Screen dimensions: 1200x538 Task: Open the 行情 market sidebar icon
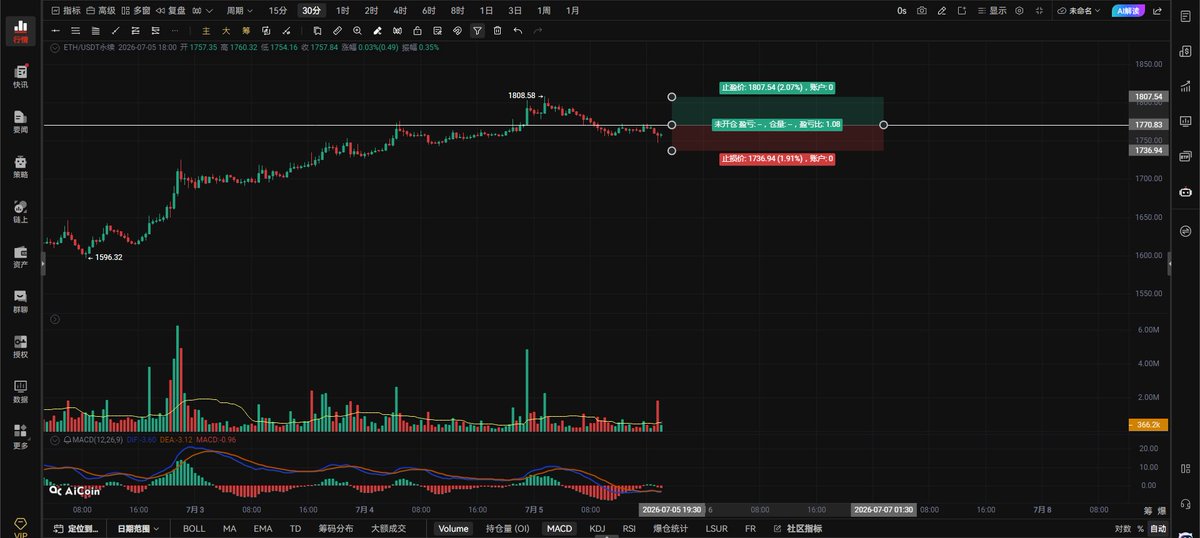pos(20,30)
